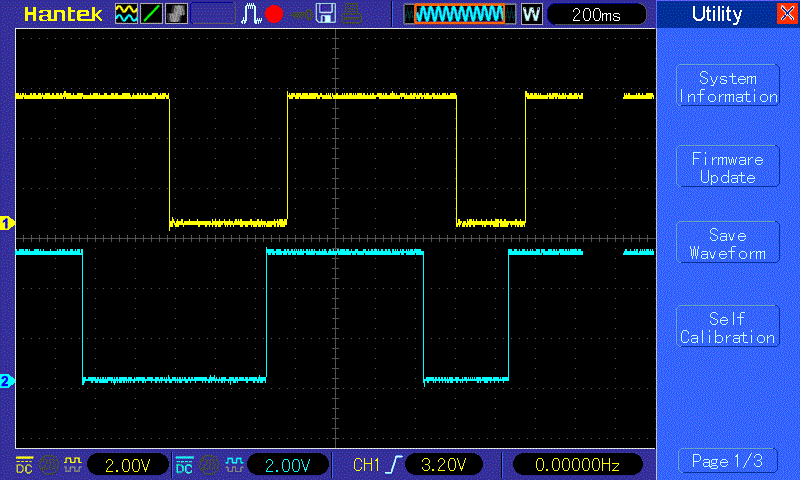The image size is (800, 480).
Task: Click the trigger pulse icon in top bar
Action: click(x=251, y=14)
